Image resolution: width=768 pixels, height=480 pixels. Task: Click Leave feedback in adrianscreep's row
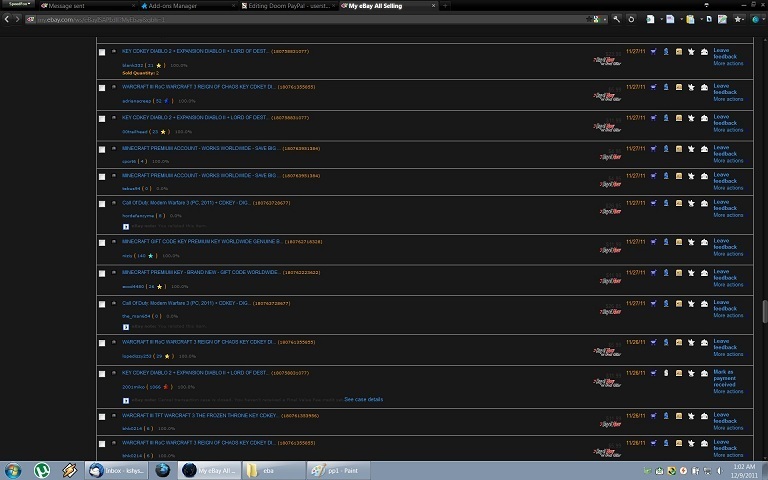(725, 89)
